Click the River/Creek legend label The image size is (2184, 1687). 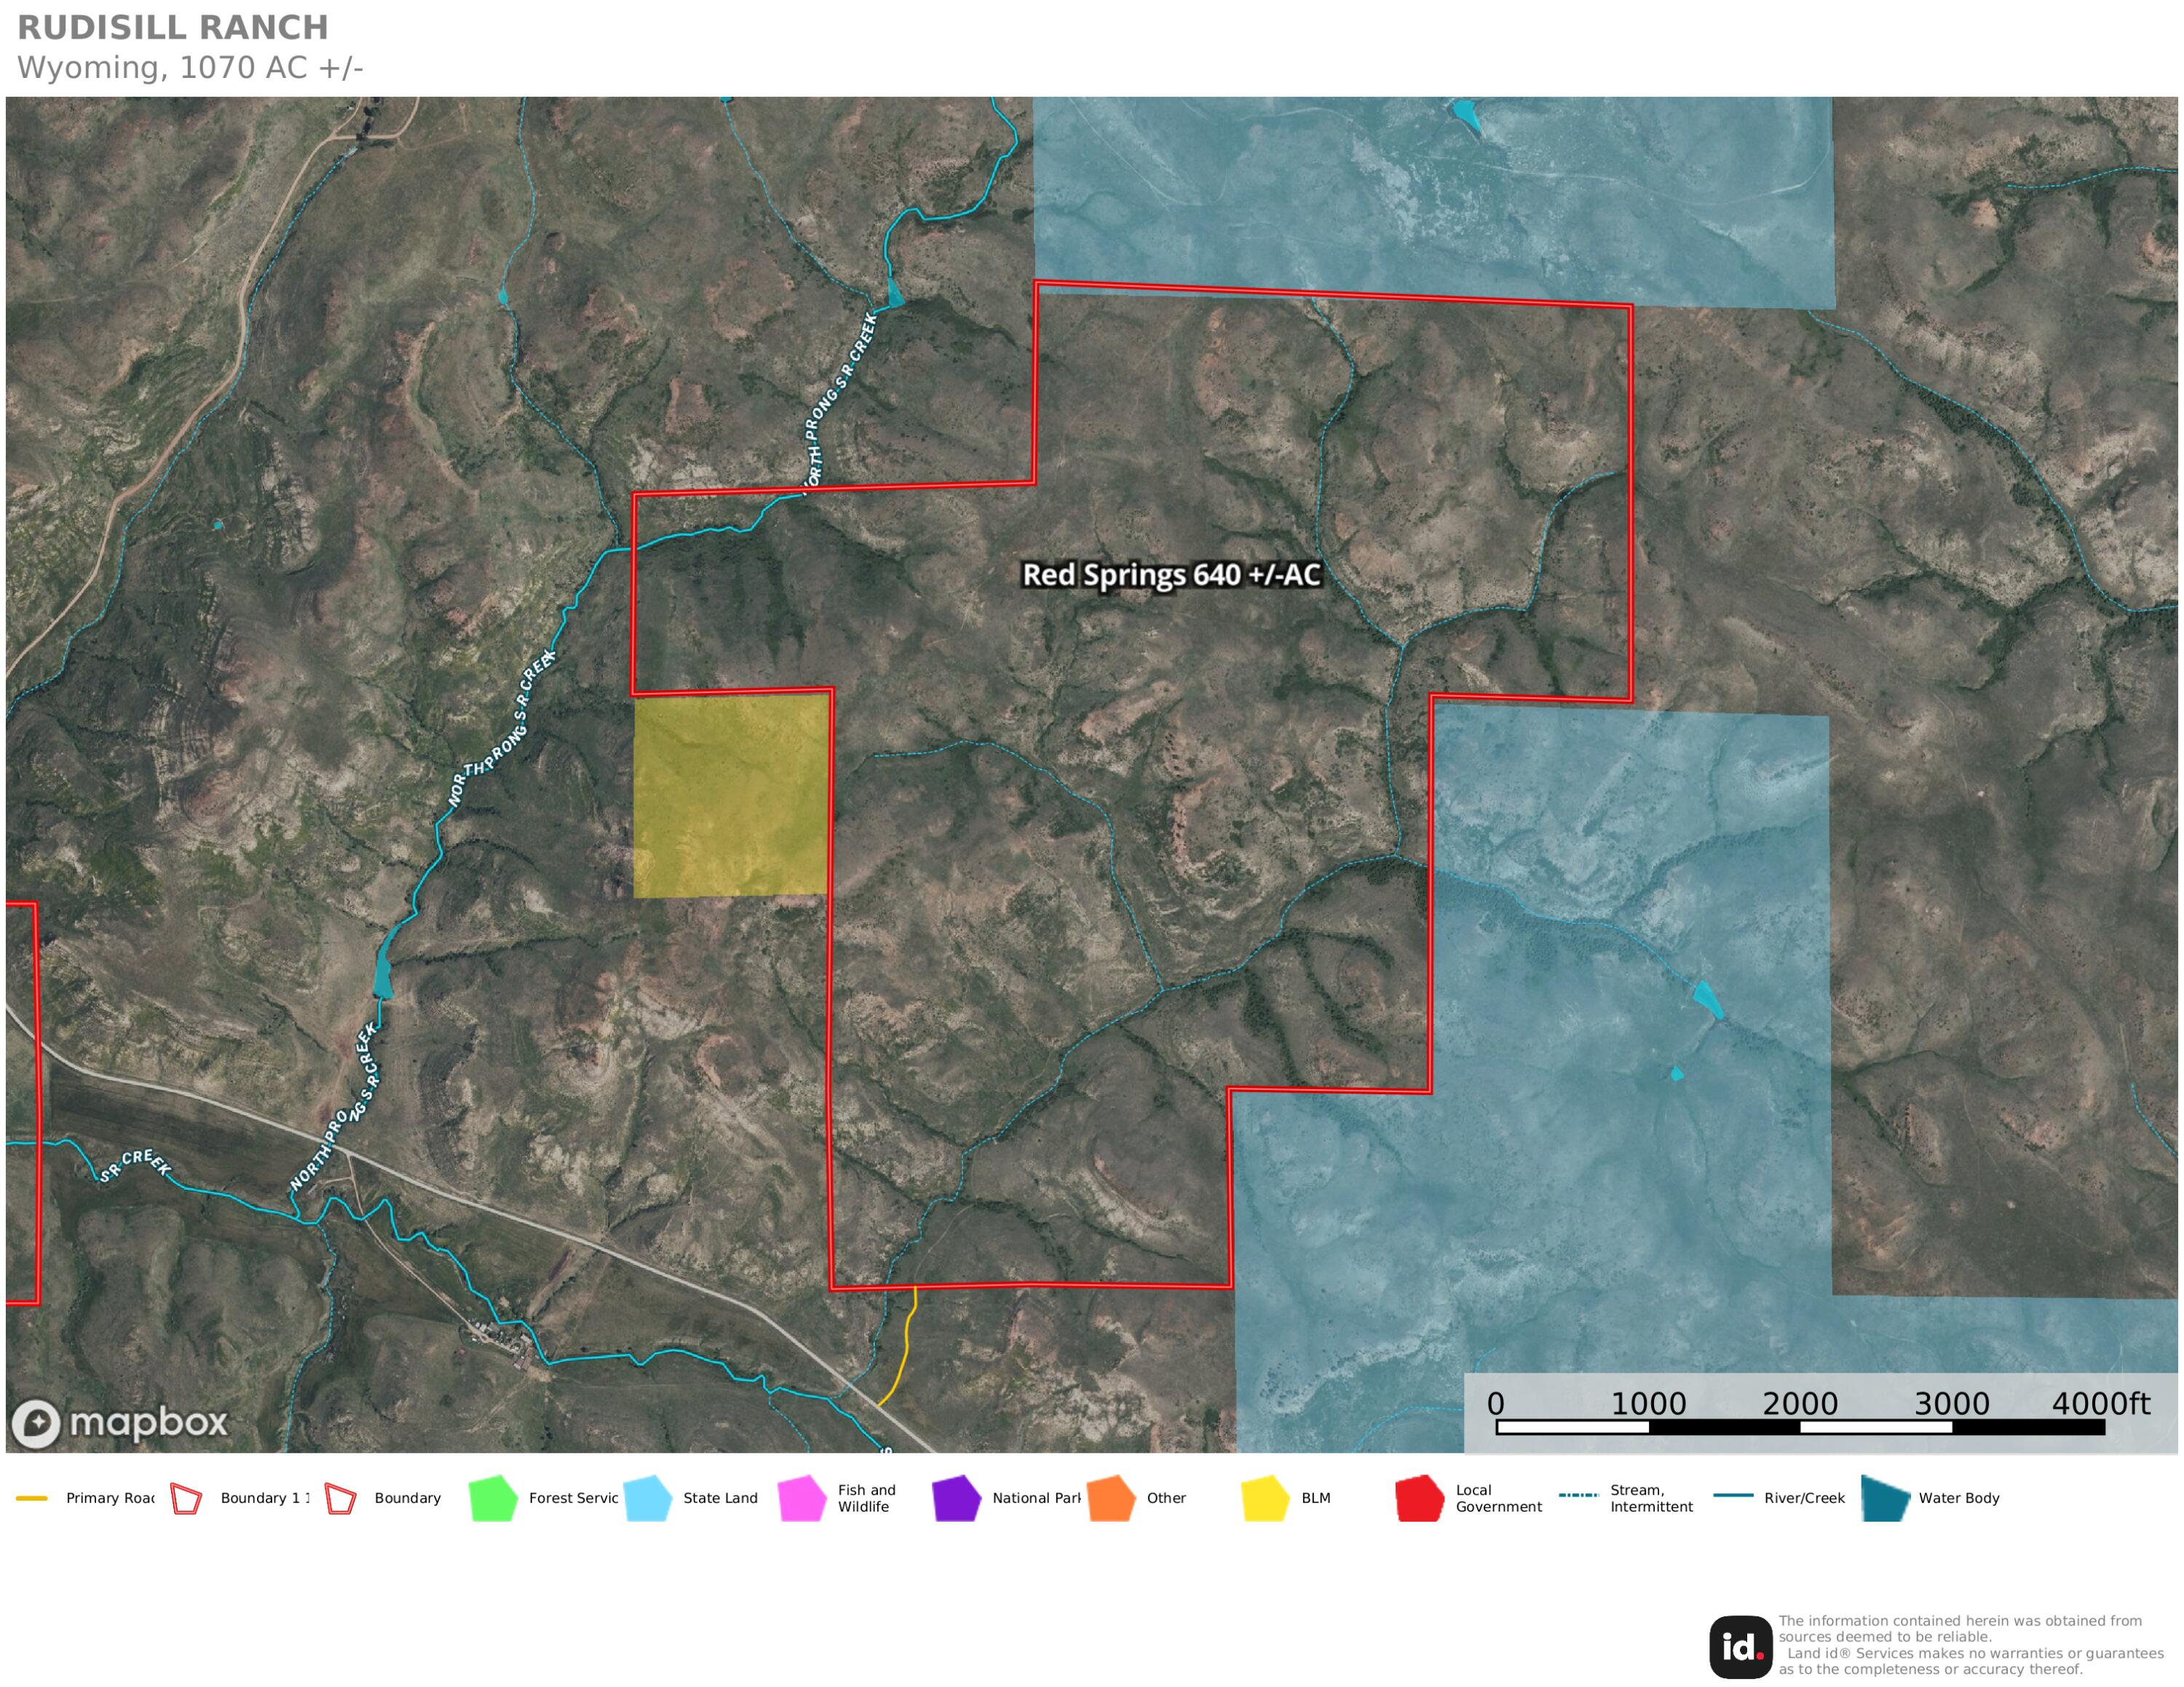tap(1804, 1498)
